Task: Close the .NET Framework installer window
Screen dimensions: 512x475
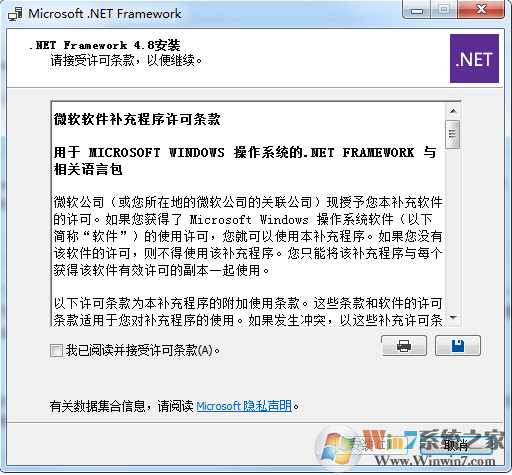Action: coord(481,10)
